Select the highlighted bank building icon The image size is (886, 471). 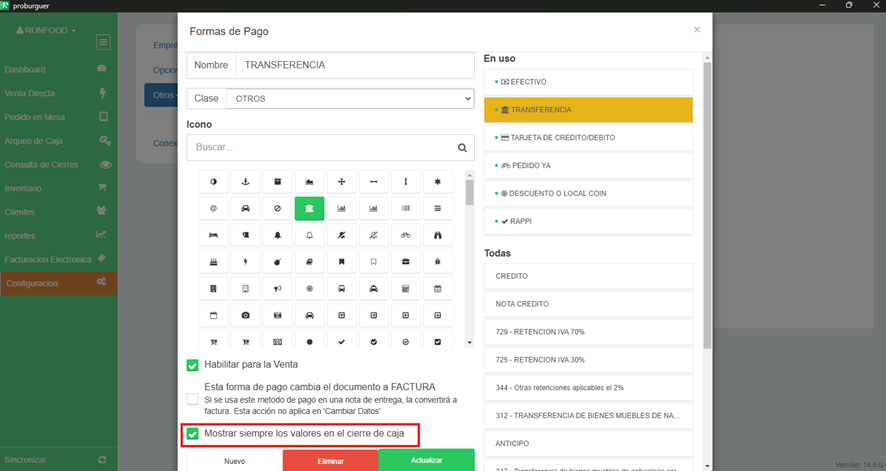310,208
